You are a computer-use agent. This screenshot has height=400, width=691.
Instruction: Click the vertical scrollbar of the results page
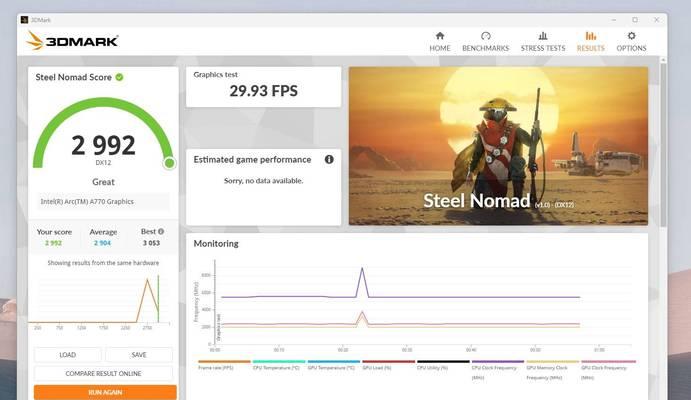coord(663,145)
